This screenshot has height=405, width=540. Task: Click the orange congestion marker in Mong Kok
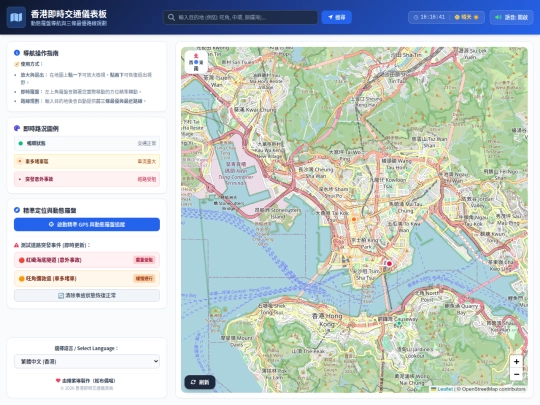coord(354,219)
